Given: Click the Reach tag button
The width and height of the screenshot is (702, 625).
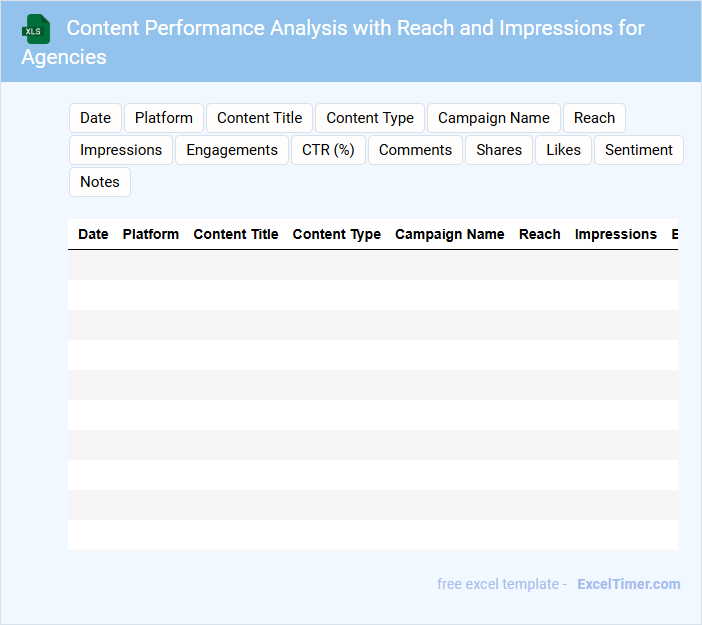Looking at the screenshot, I should tap(594, 118).
